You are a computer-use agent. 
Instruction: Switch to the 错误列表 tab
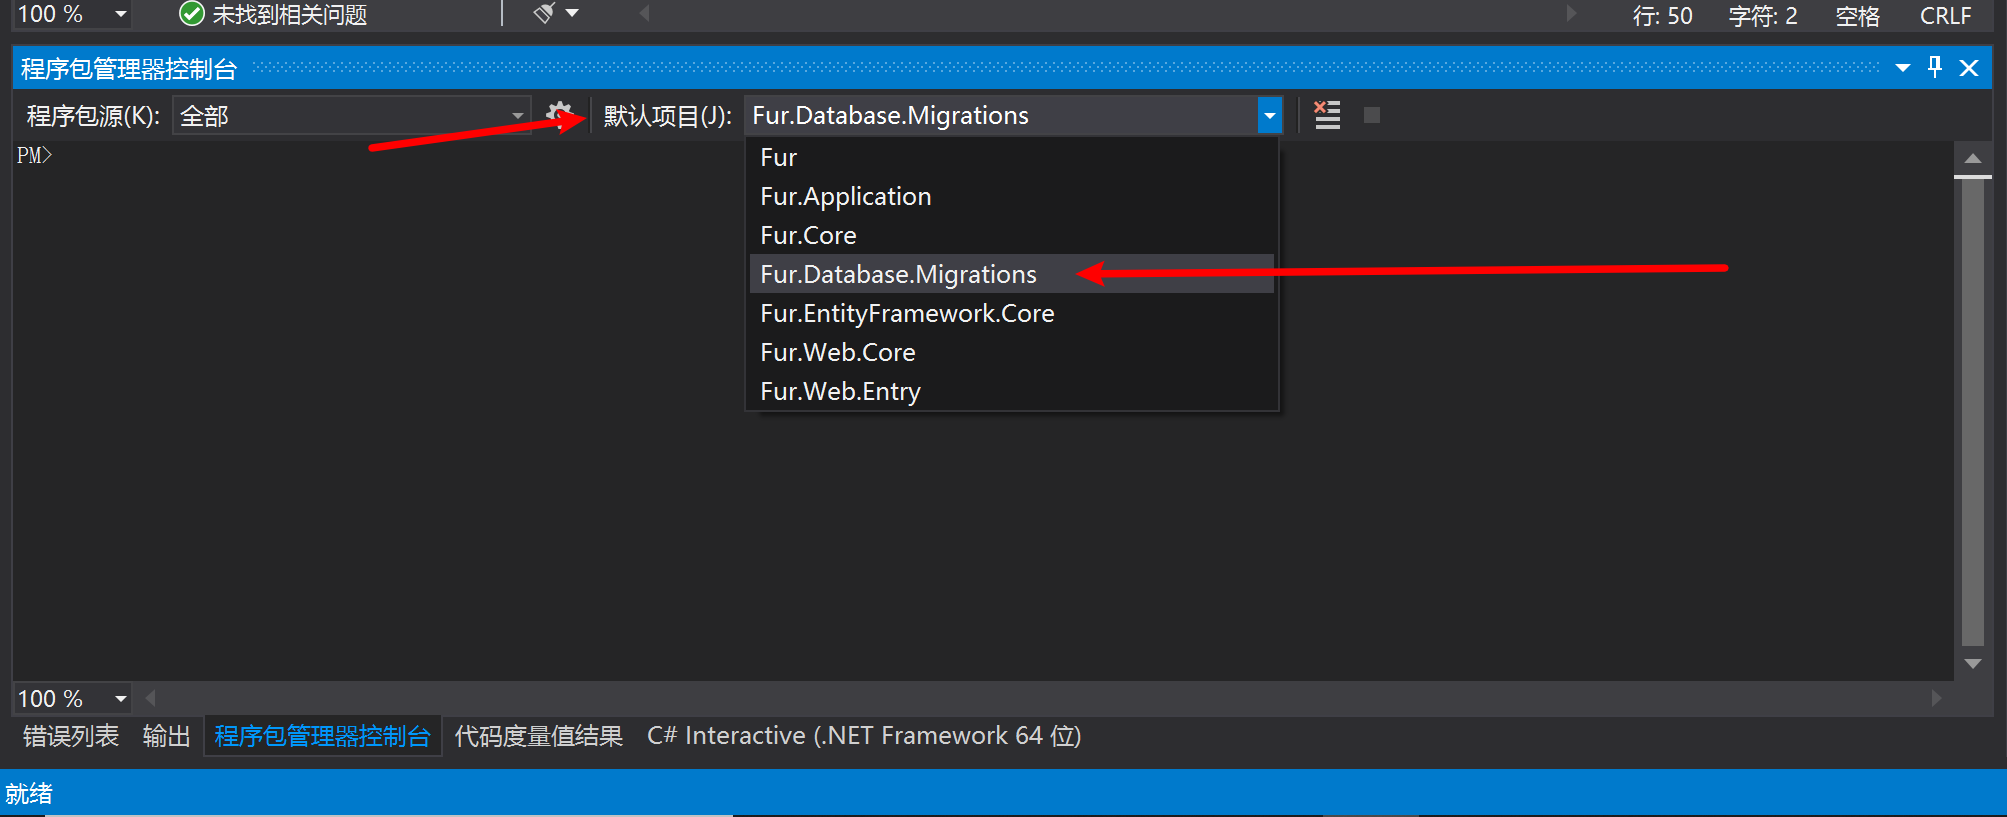click(x=71, y=737)
